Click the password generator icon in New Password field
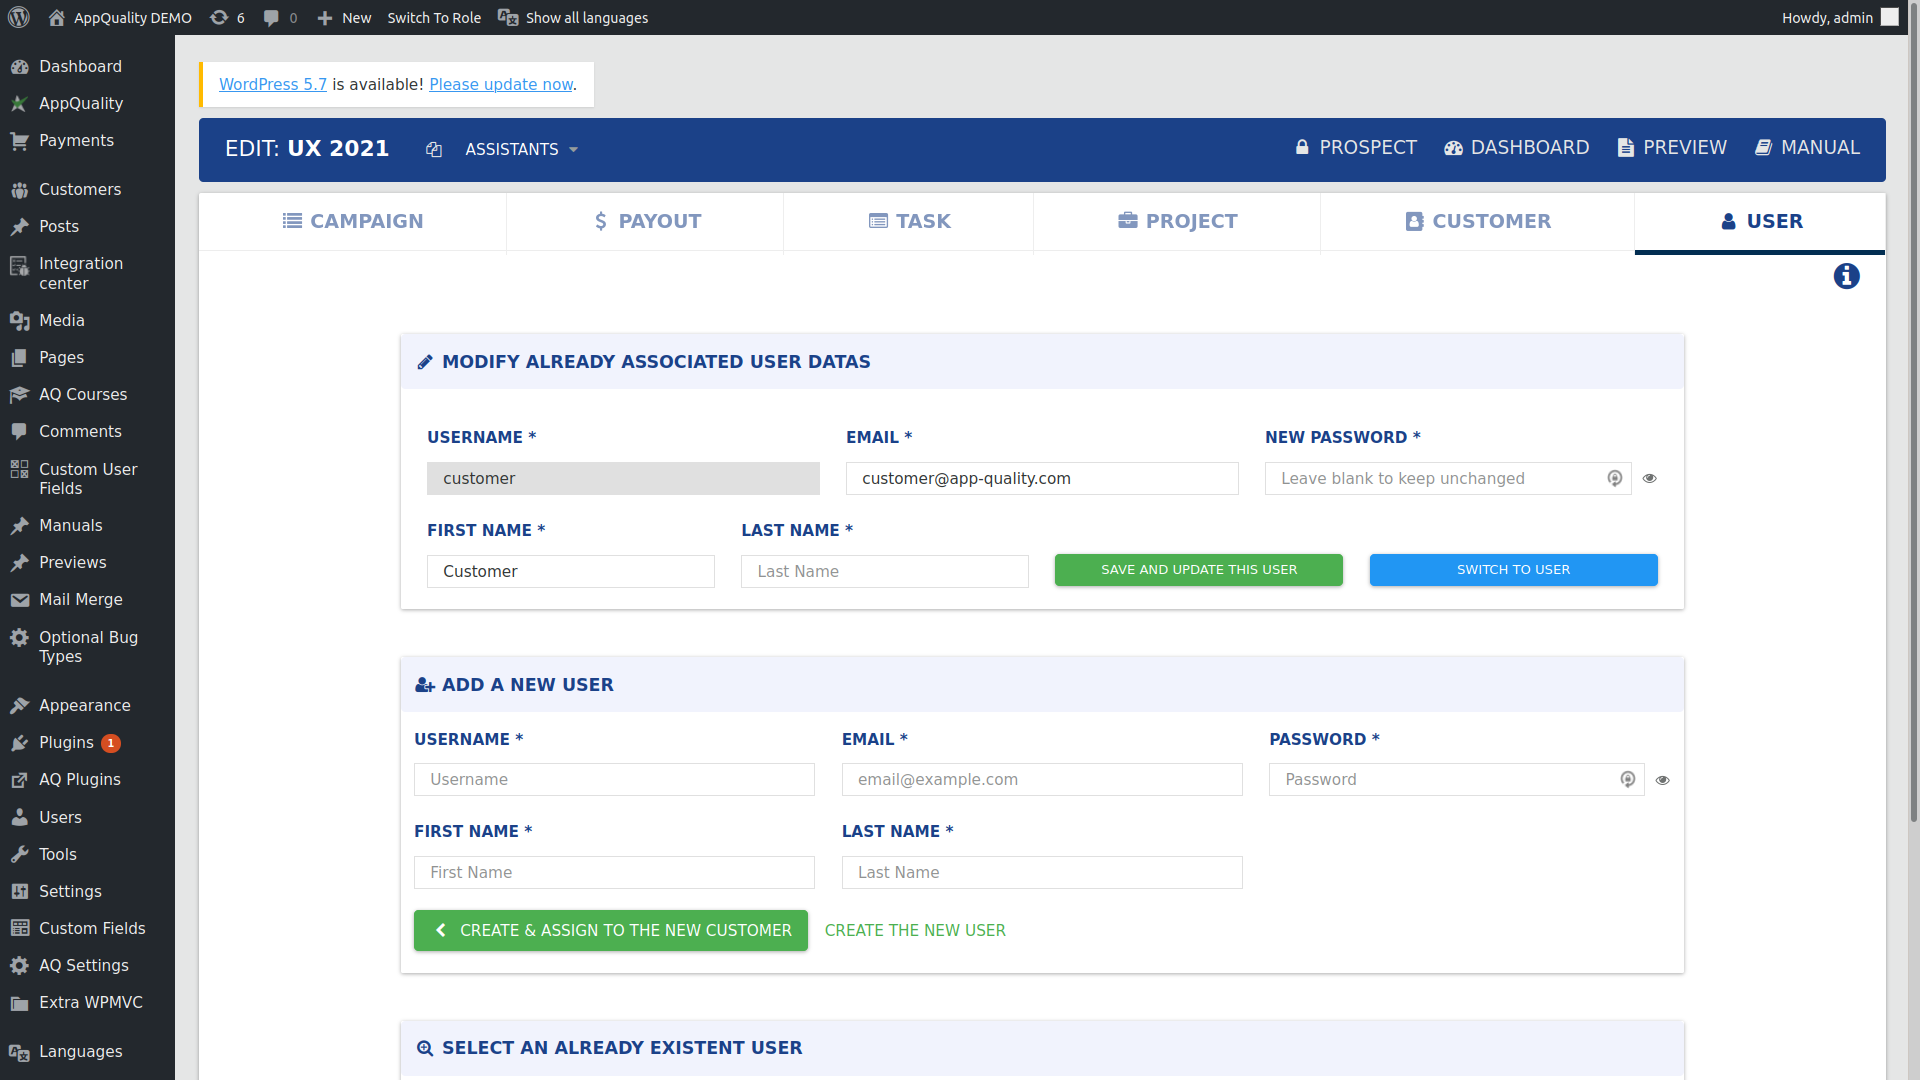 [x=1614, y=478]
